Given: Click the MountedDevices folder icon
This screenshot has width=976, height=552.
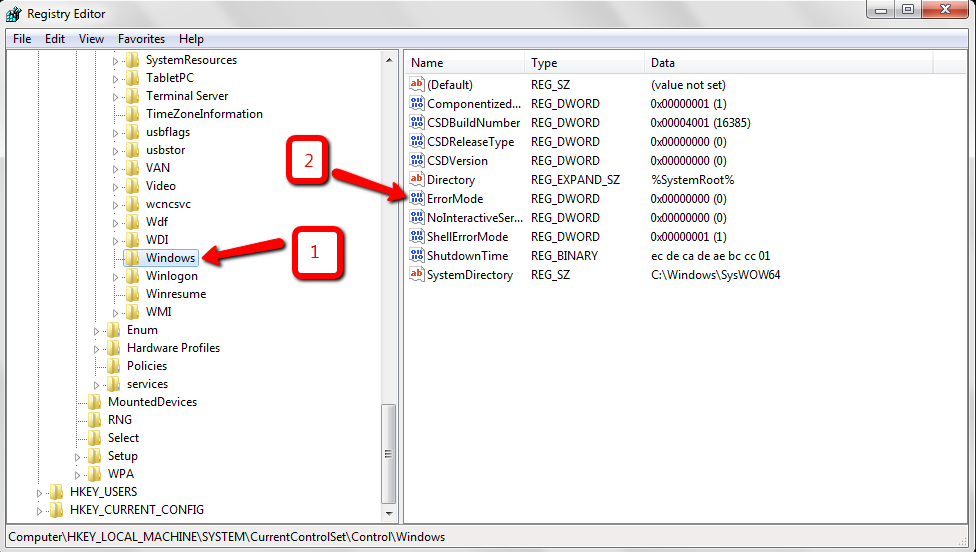Looking at the screenshot, I should click(95, 402).
